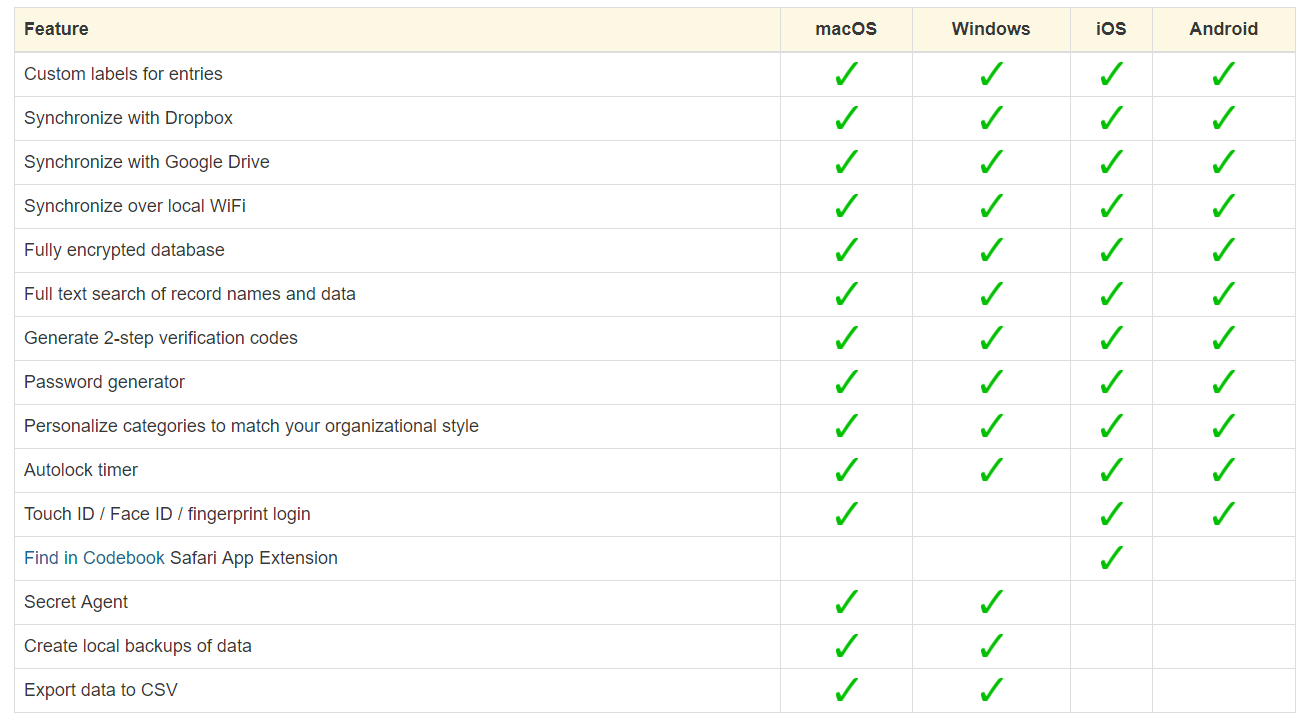
Task: Select the 'Export data to CSV' text
Action: tap(101, 690)
